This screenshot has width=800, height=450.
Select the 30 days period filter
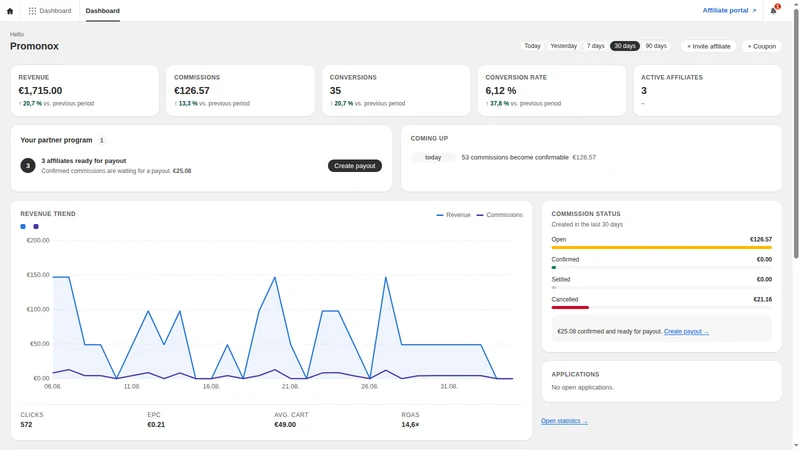[624, 46]
